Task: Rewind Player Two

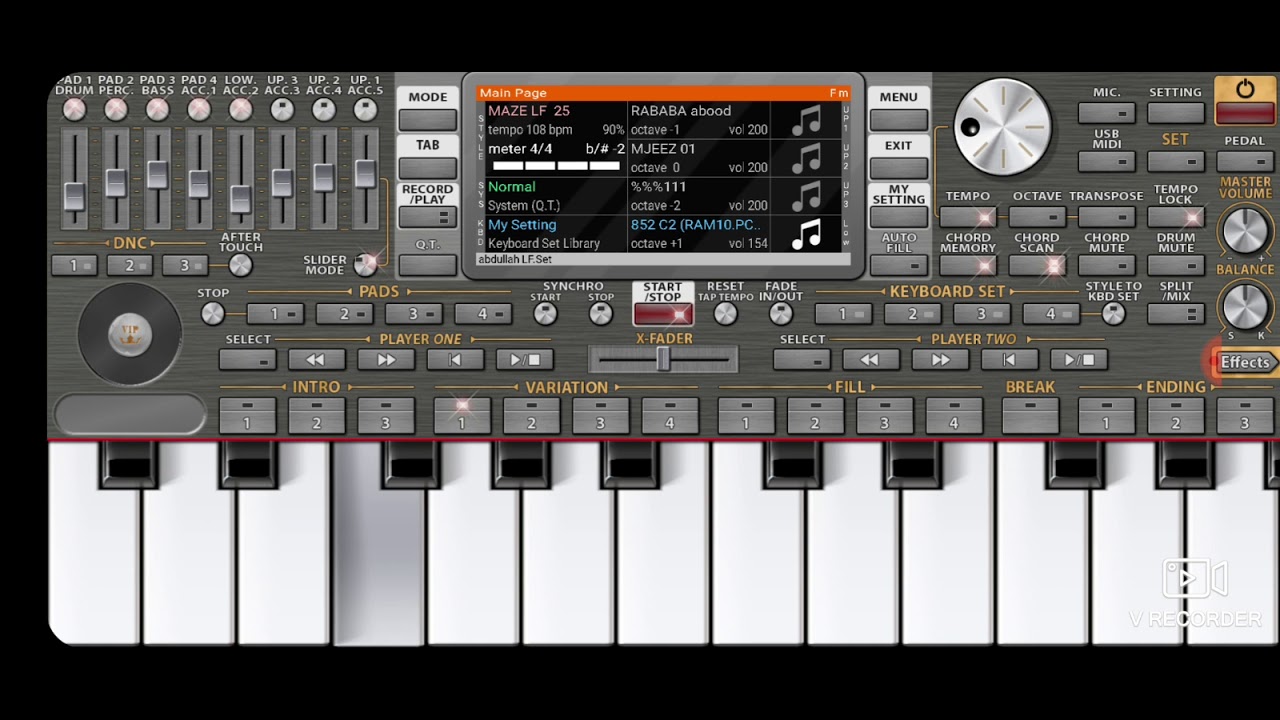Action: [x=870, y=360]
